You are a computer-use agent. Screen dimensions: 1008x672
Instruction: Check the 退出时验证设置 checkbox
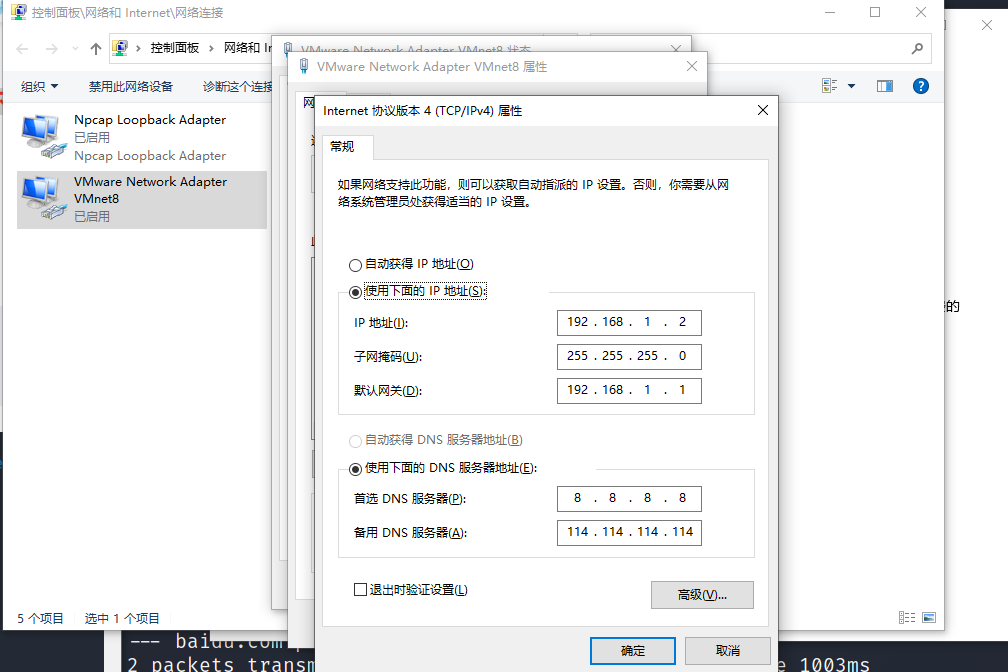361,590
